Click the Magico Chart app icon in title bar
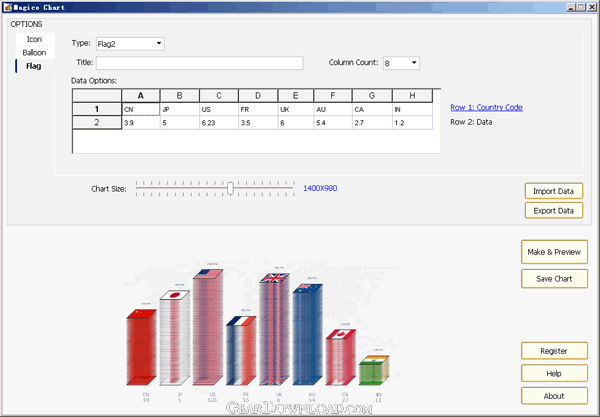600x417 pixels. click(8, 7)
